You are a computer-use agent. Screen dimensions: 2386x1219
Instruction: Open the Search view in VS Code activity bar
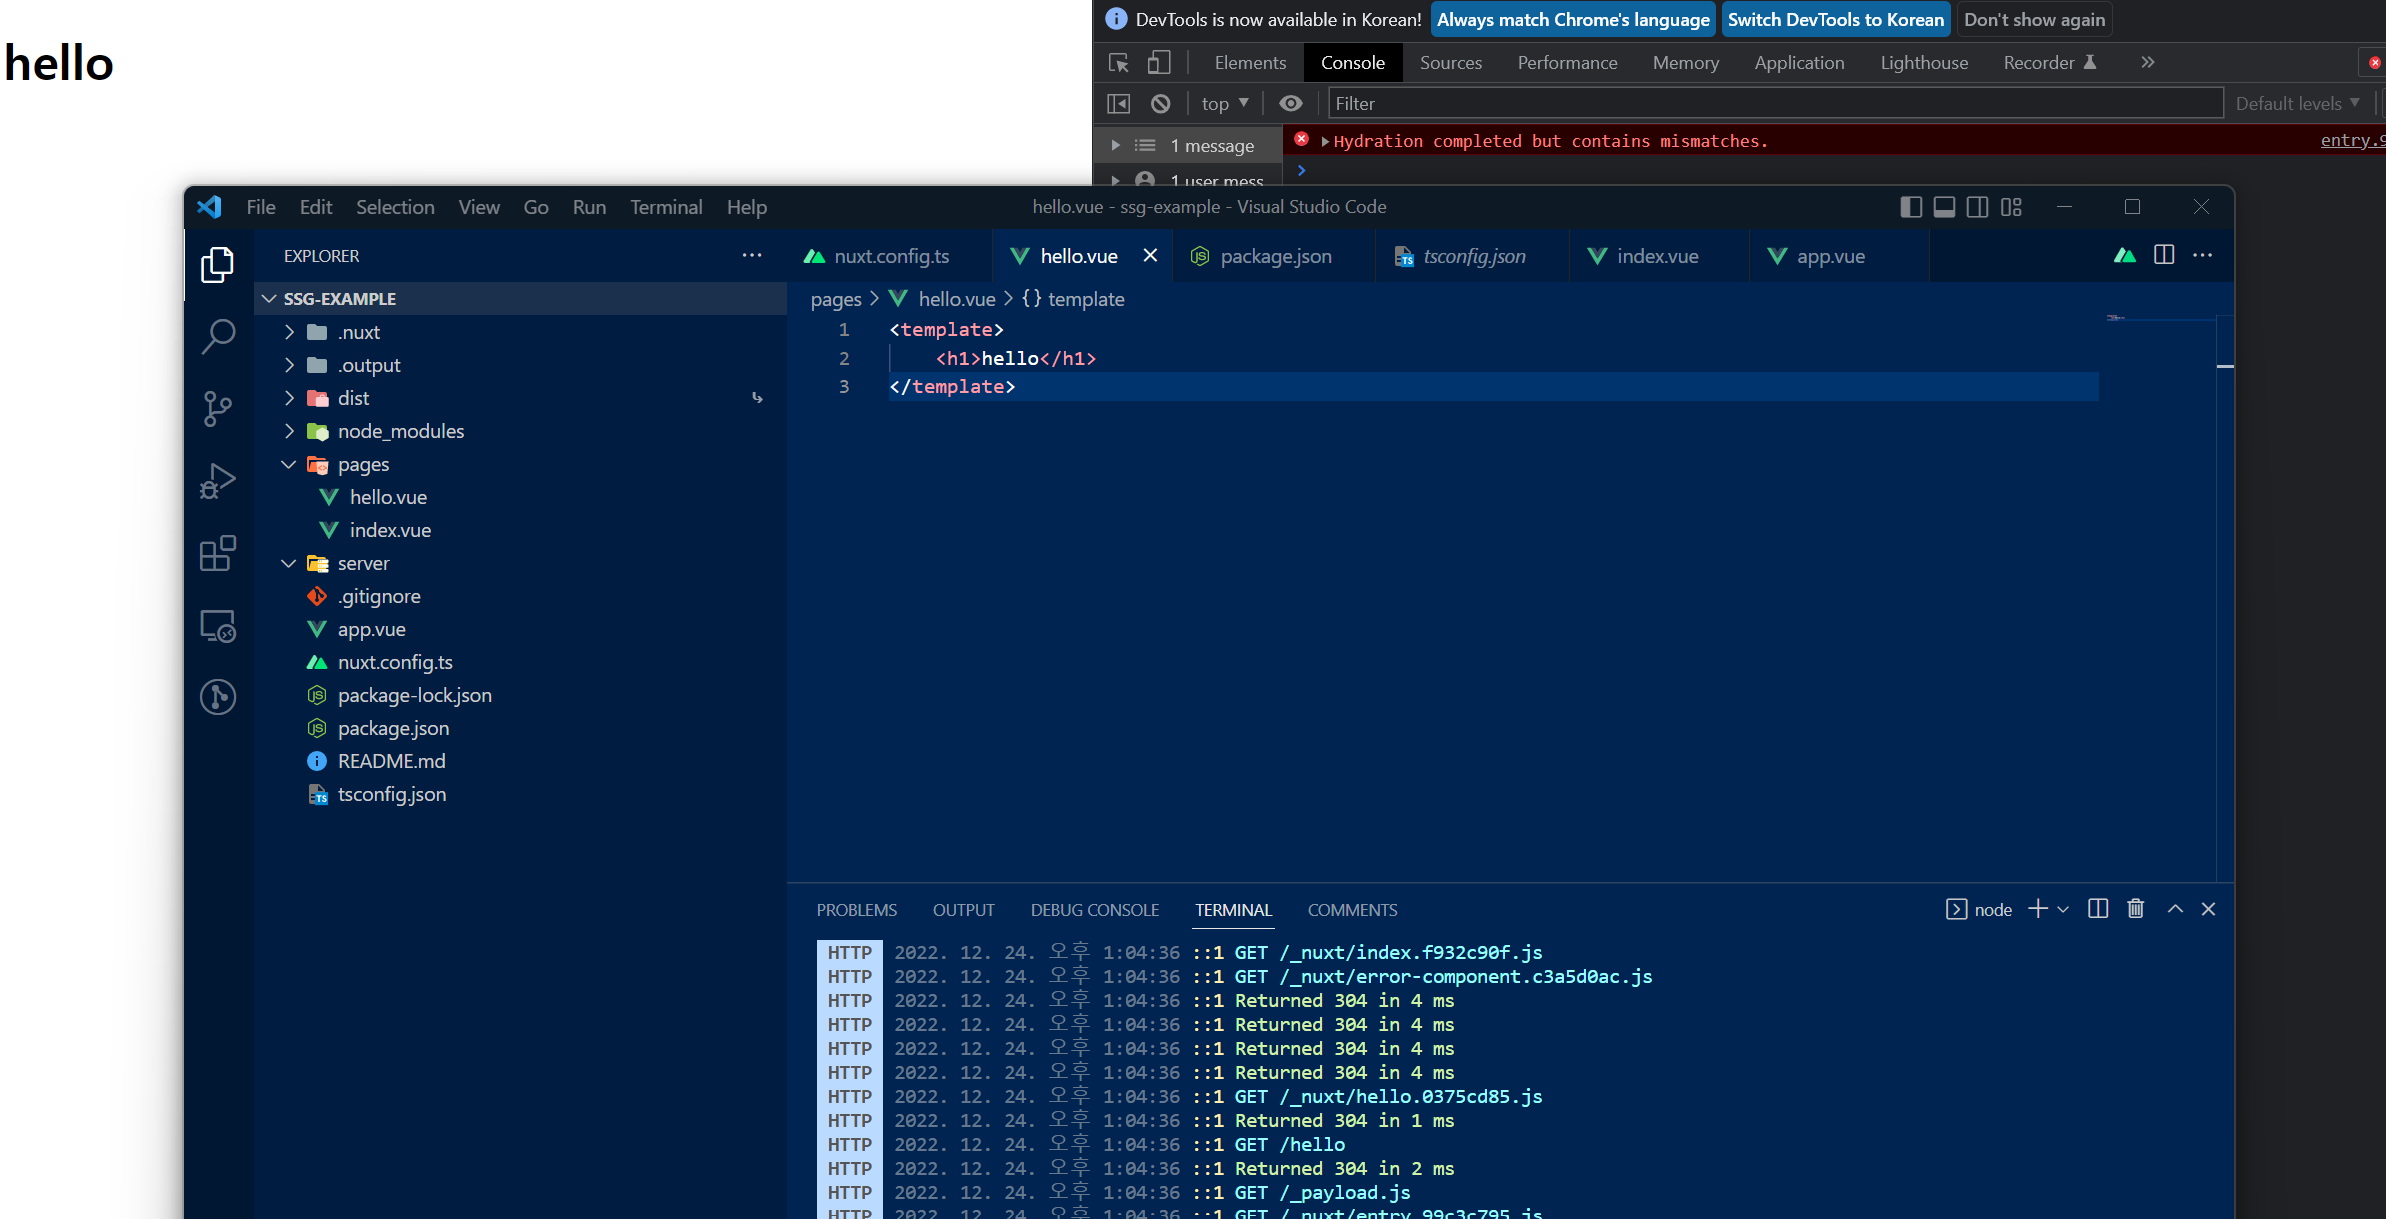click(217, 337)
